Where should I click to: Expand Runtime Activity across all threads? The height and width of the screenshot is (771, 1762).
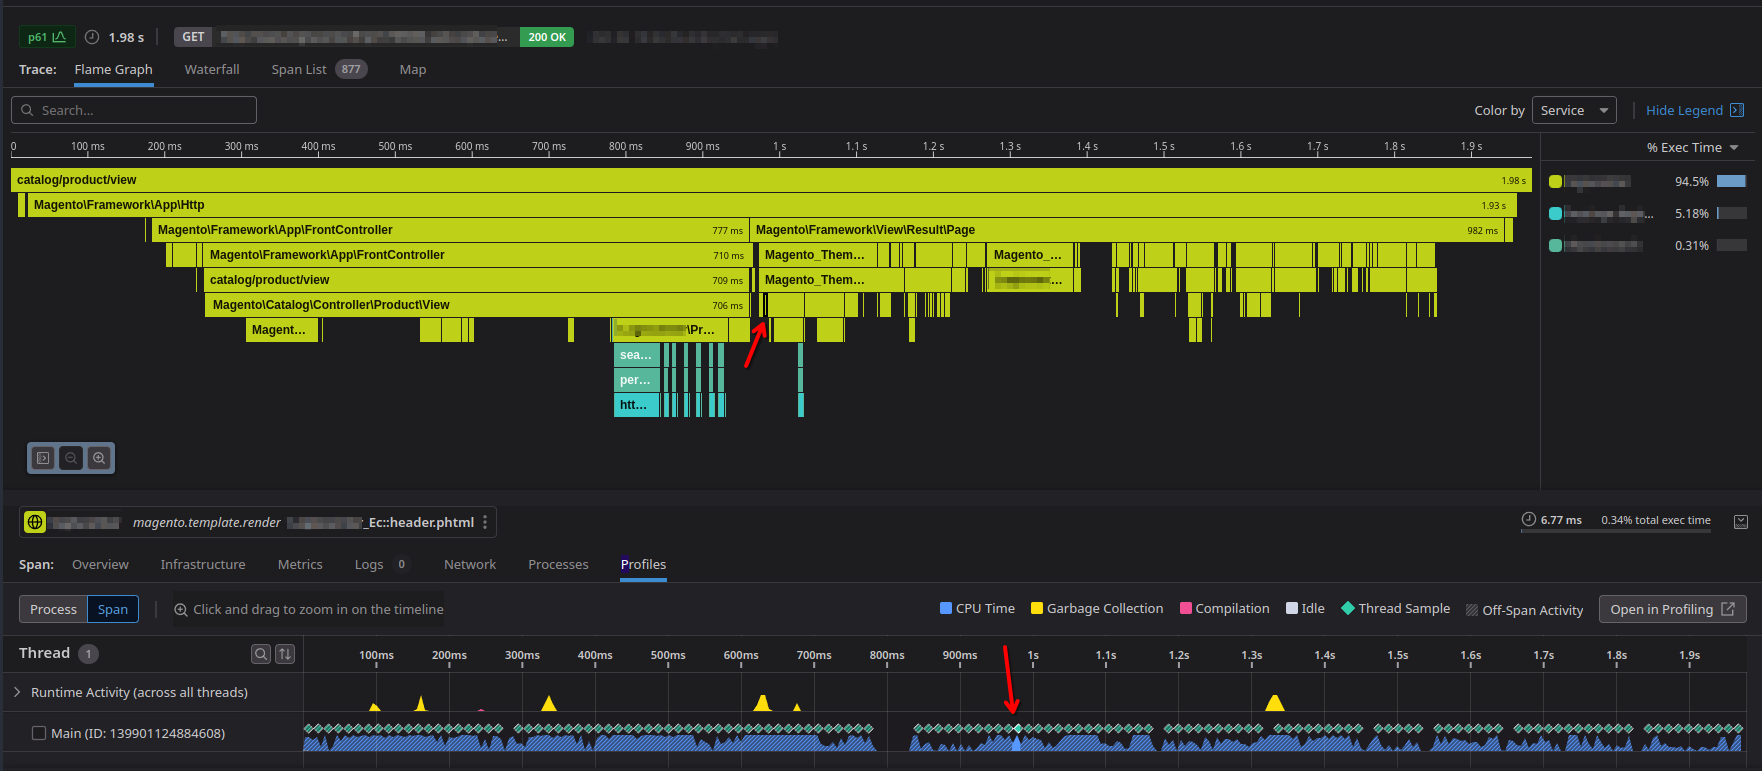click(x=17, y=692)
